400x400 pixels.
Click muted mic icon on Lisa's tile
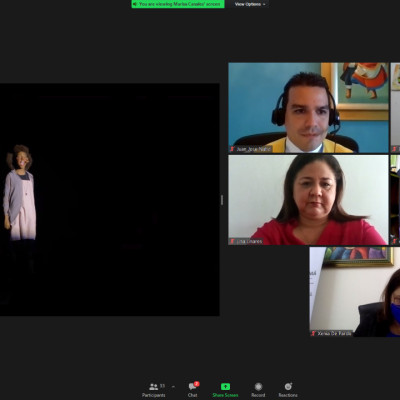click(232, 241)
